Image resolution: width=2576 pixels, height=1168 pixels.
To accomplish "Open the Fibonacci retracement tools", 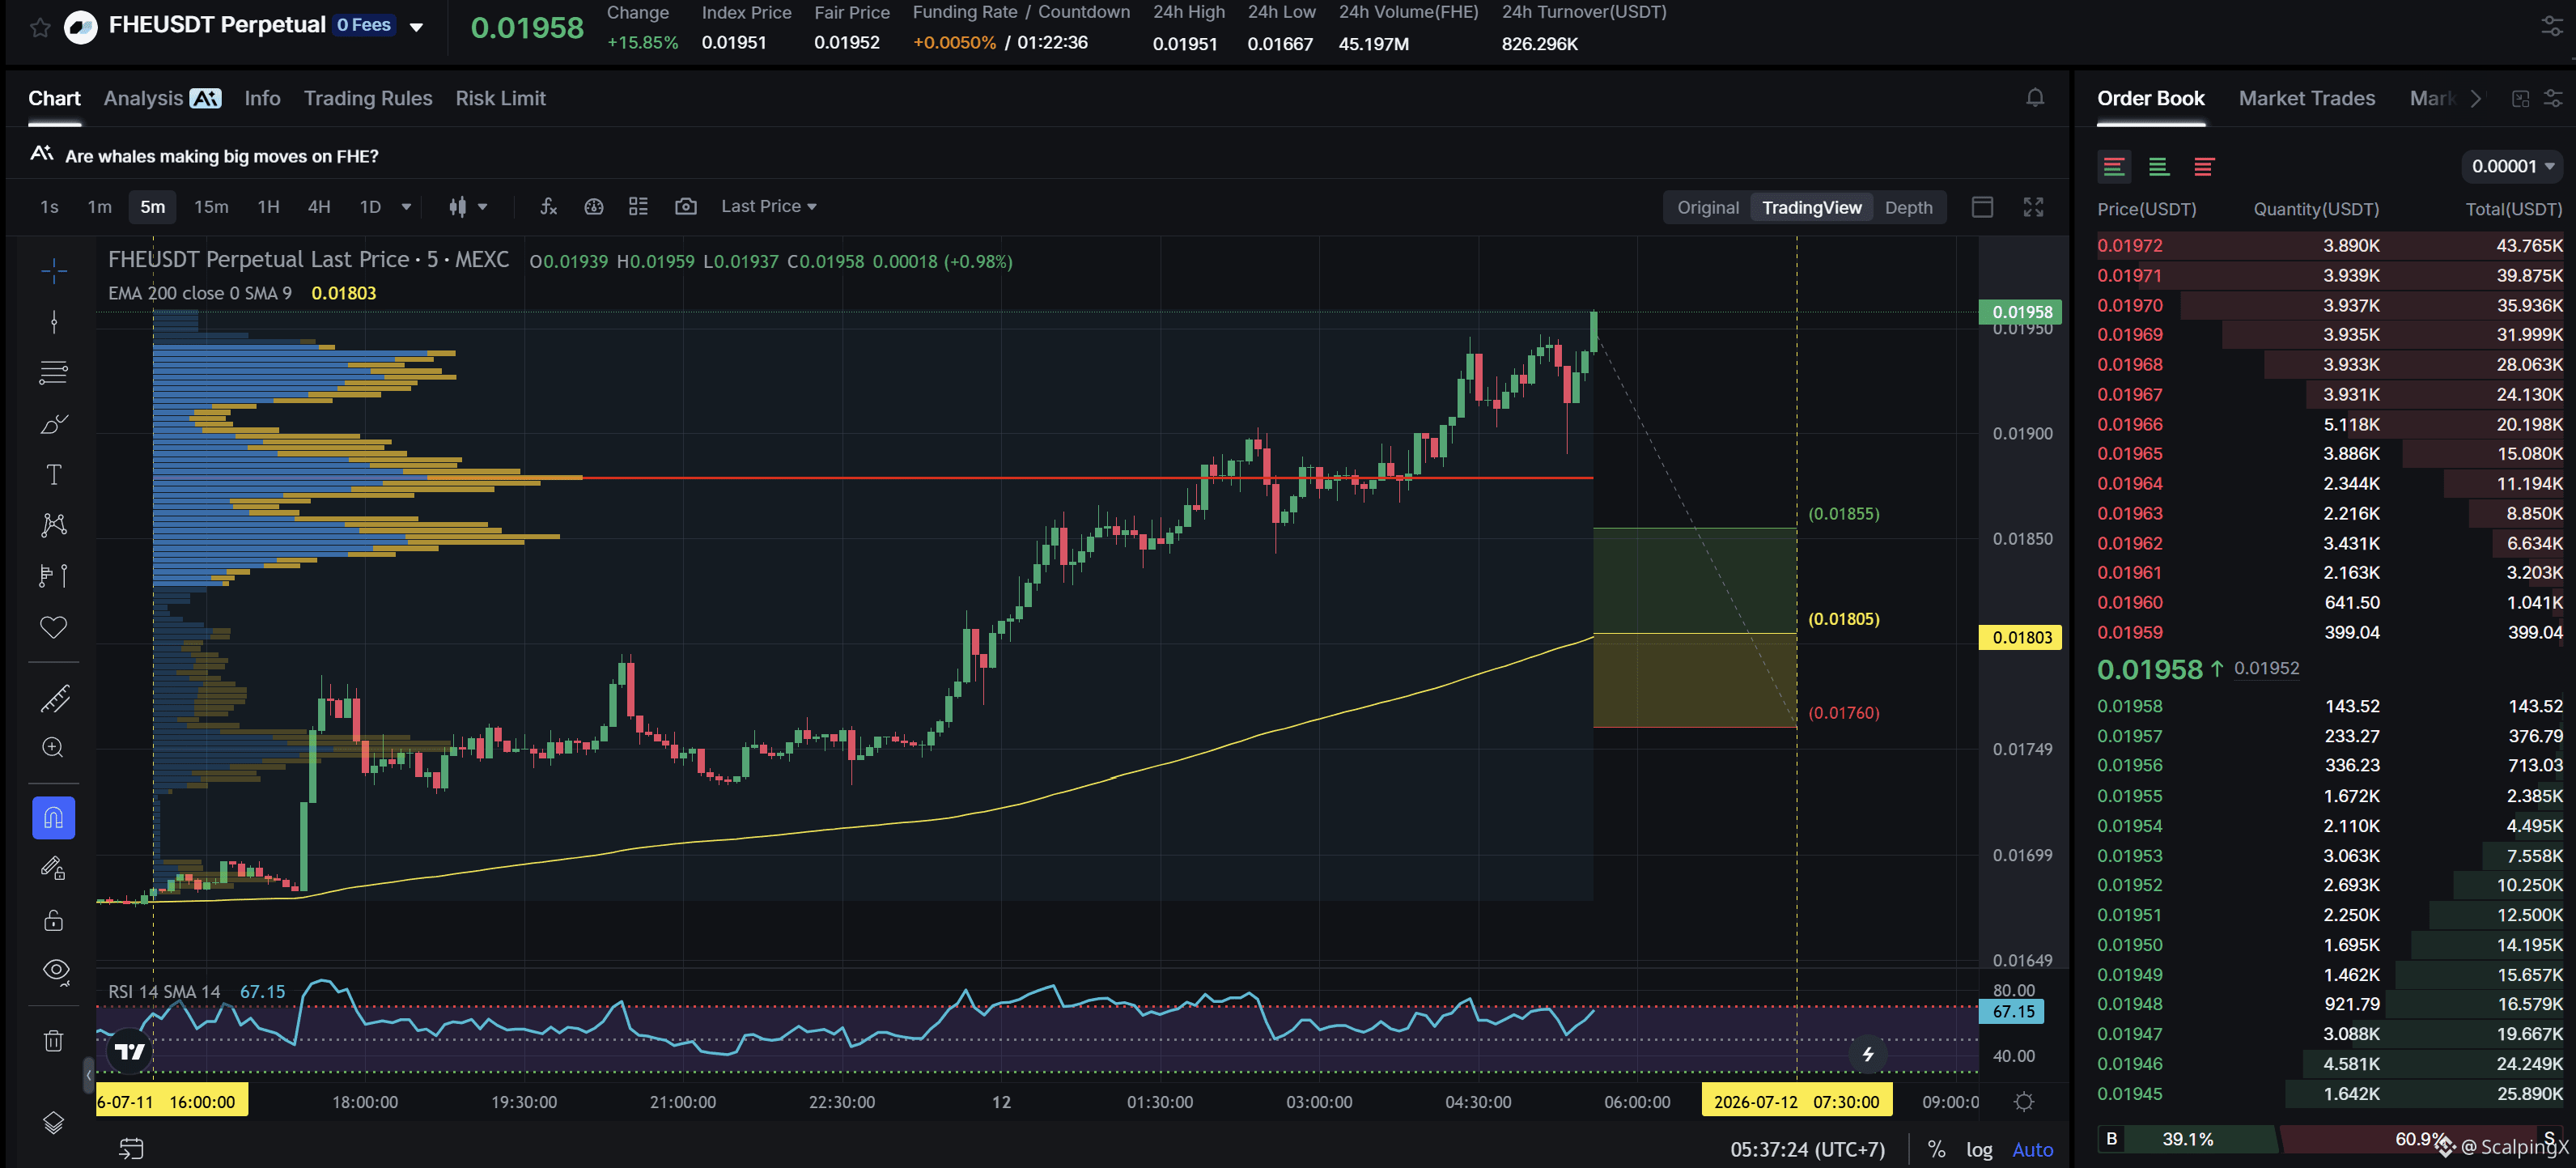I will [54, 372].
